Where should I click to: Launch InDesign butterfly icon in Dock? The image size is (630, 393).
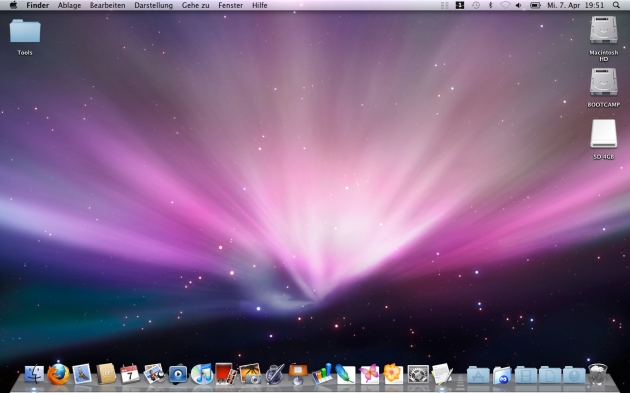click(369, 374)
